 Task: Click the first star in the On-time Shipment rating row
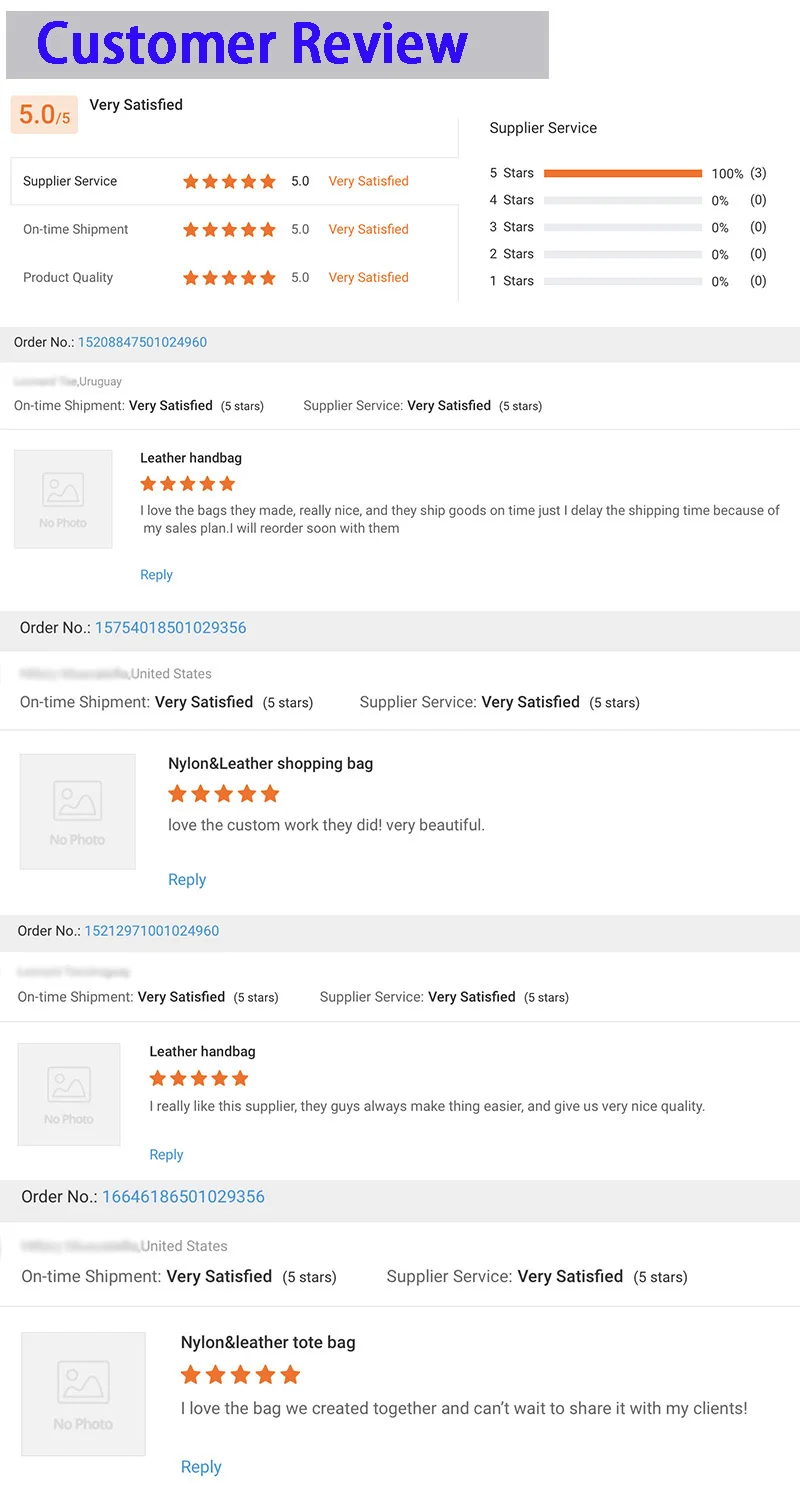point(190,229)
